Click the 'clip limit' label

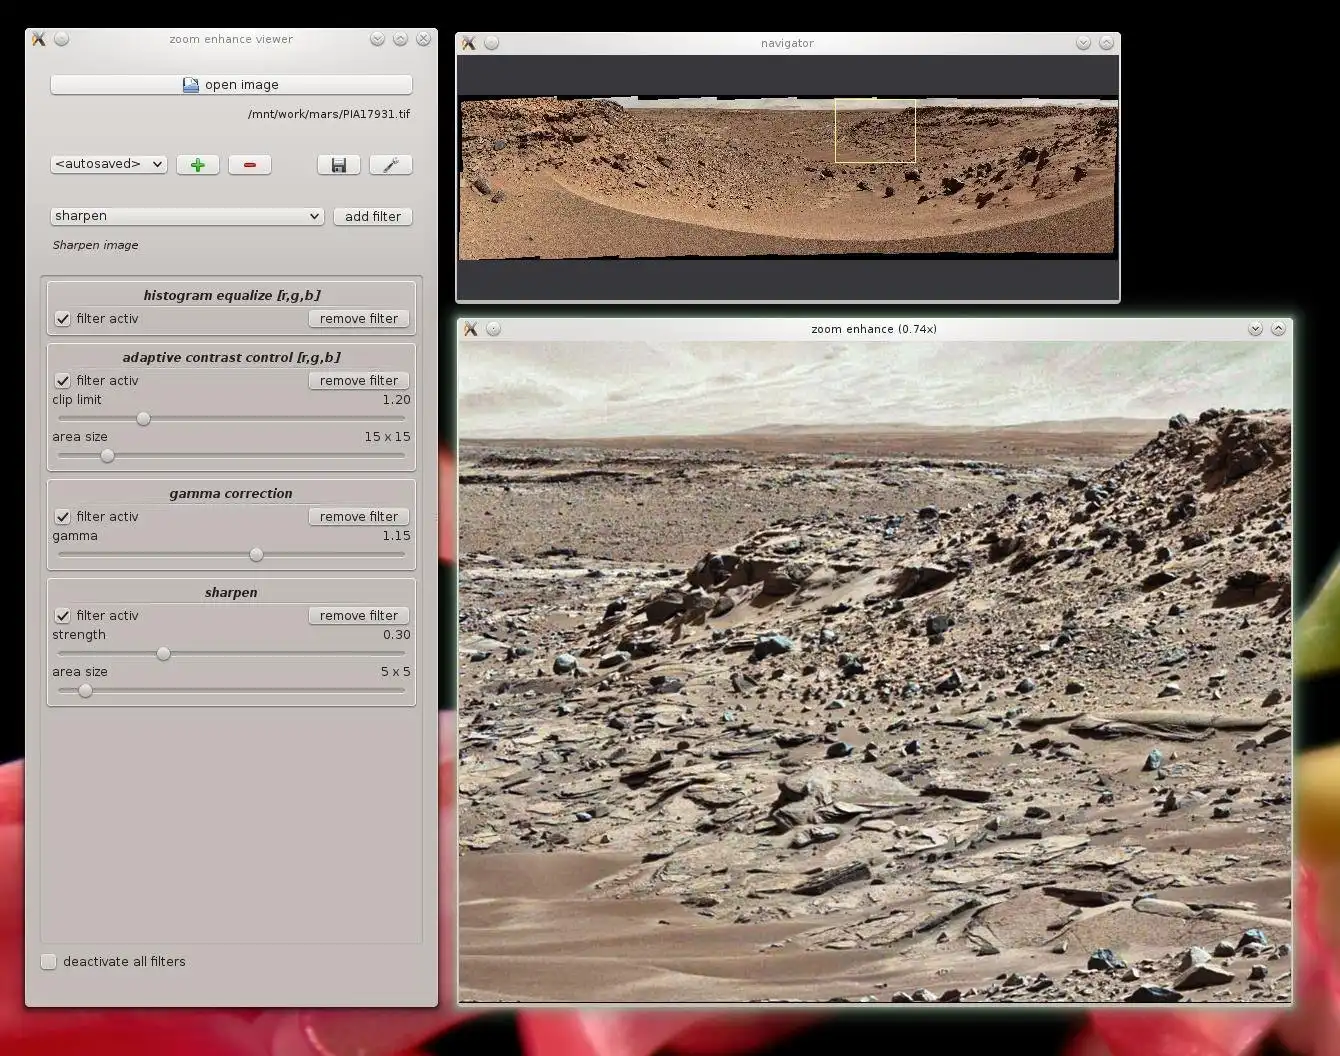pos(77,400)
